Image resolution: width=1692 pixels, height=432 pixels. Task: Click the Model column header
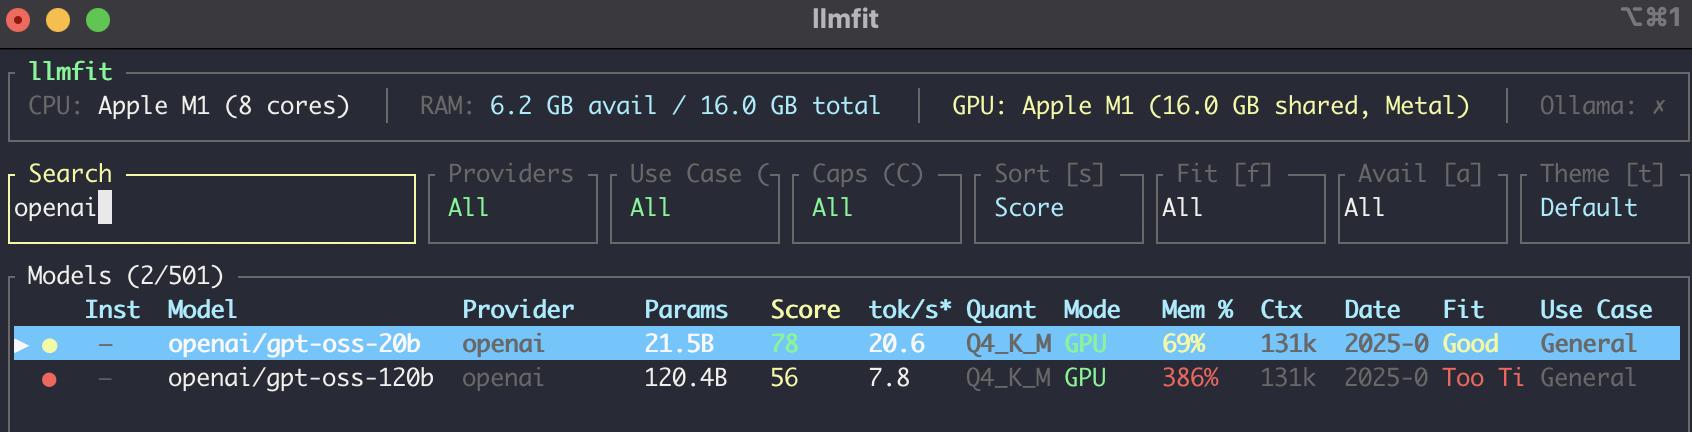pos(202,310)
